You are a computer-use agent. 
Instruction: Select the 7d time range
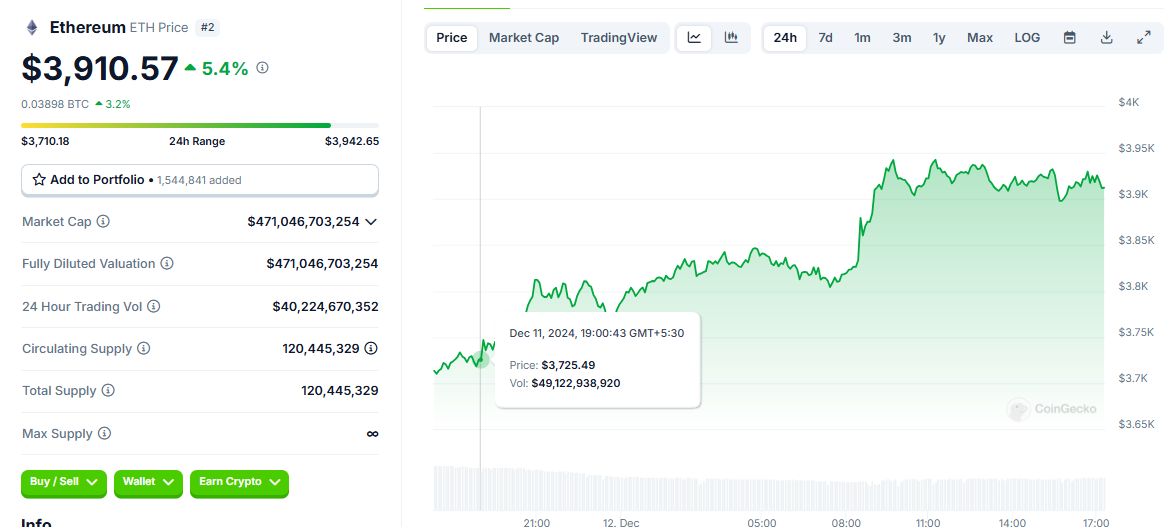825,38
